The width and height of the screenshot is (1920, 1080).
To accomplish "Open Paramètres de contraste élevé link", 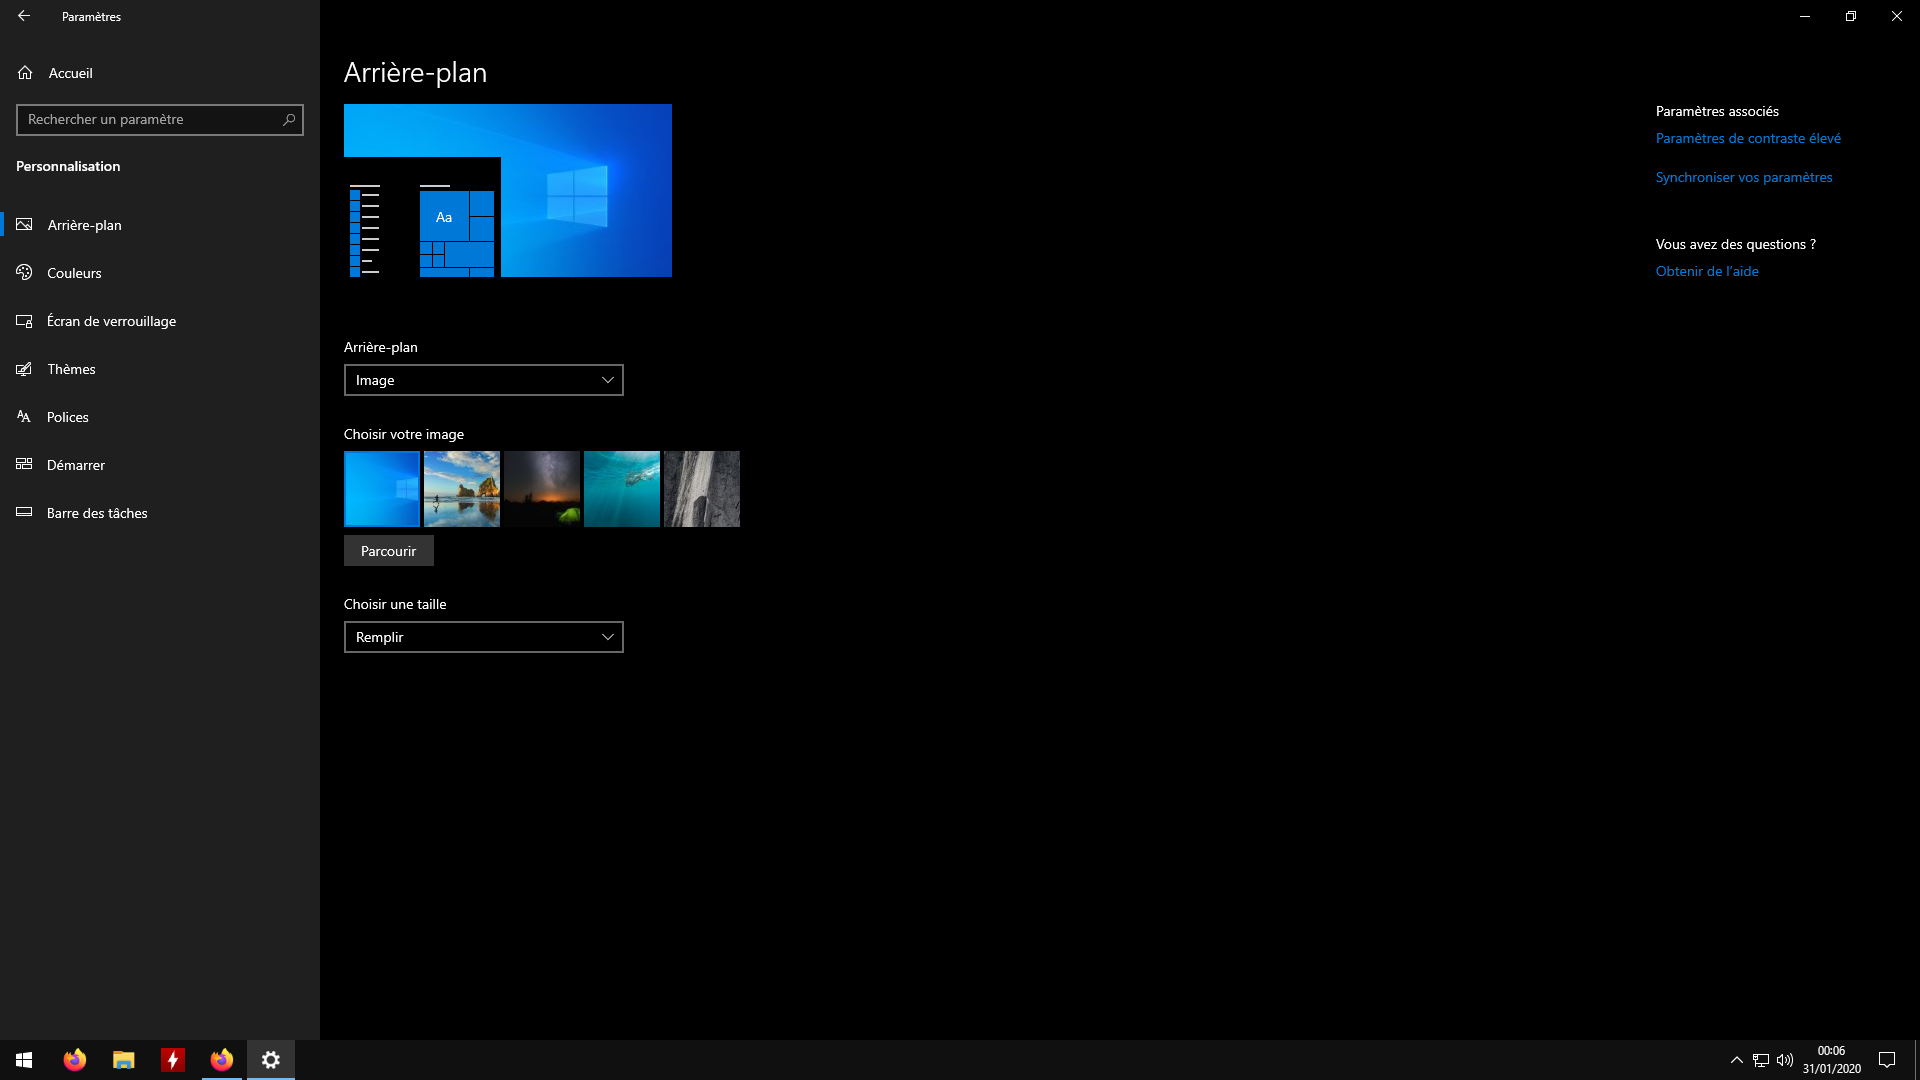I will click(x=1747, y=139).
